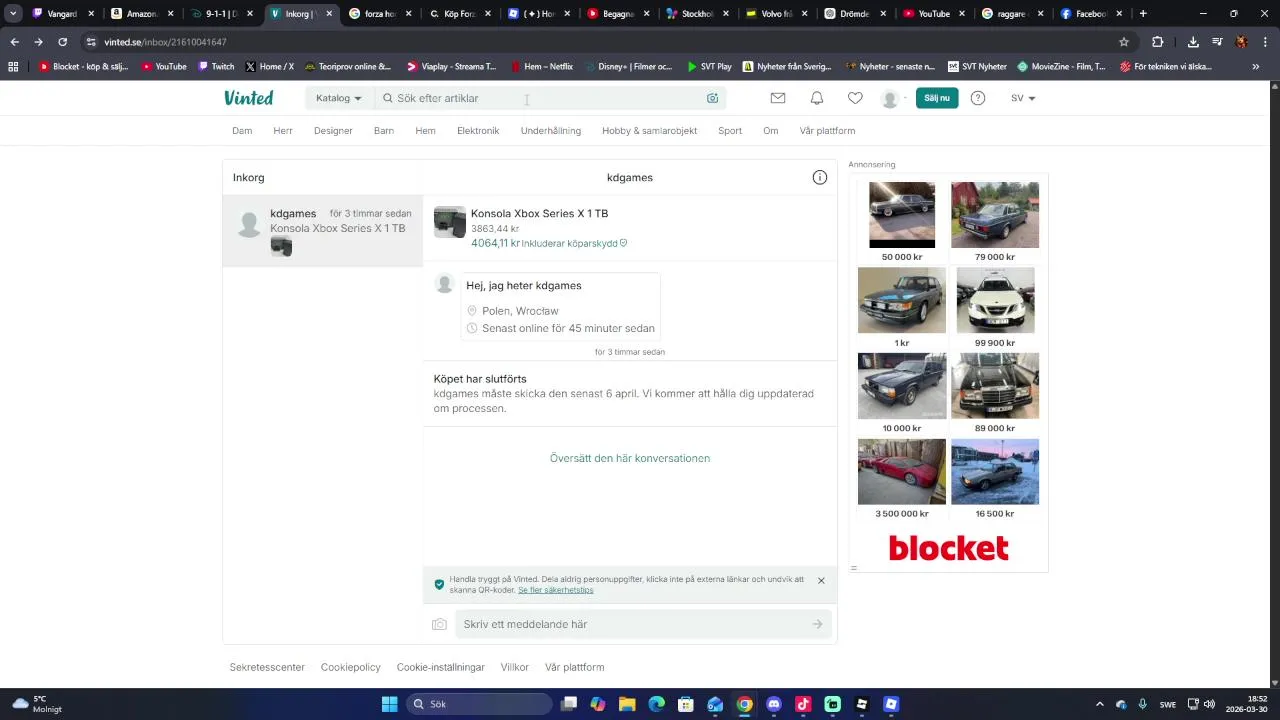The image size is (1280, 720).
Task: Show more bookmarks with the chevron
Action: point(1256,67)
